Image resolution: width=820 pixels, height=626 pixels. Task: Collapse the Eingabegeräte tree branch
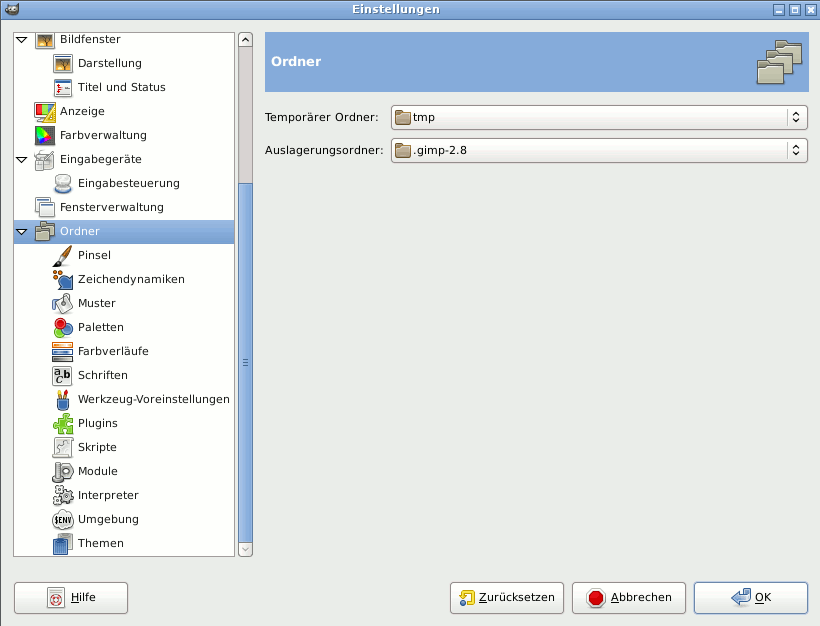pos(21,159)
